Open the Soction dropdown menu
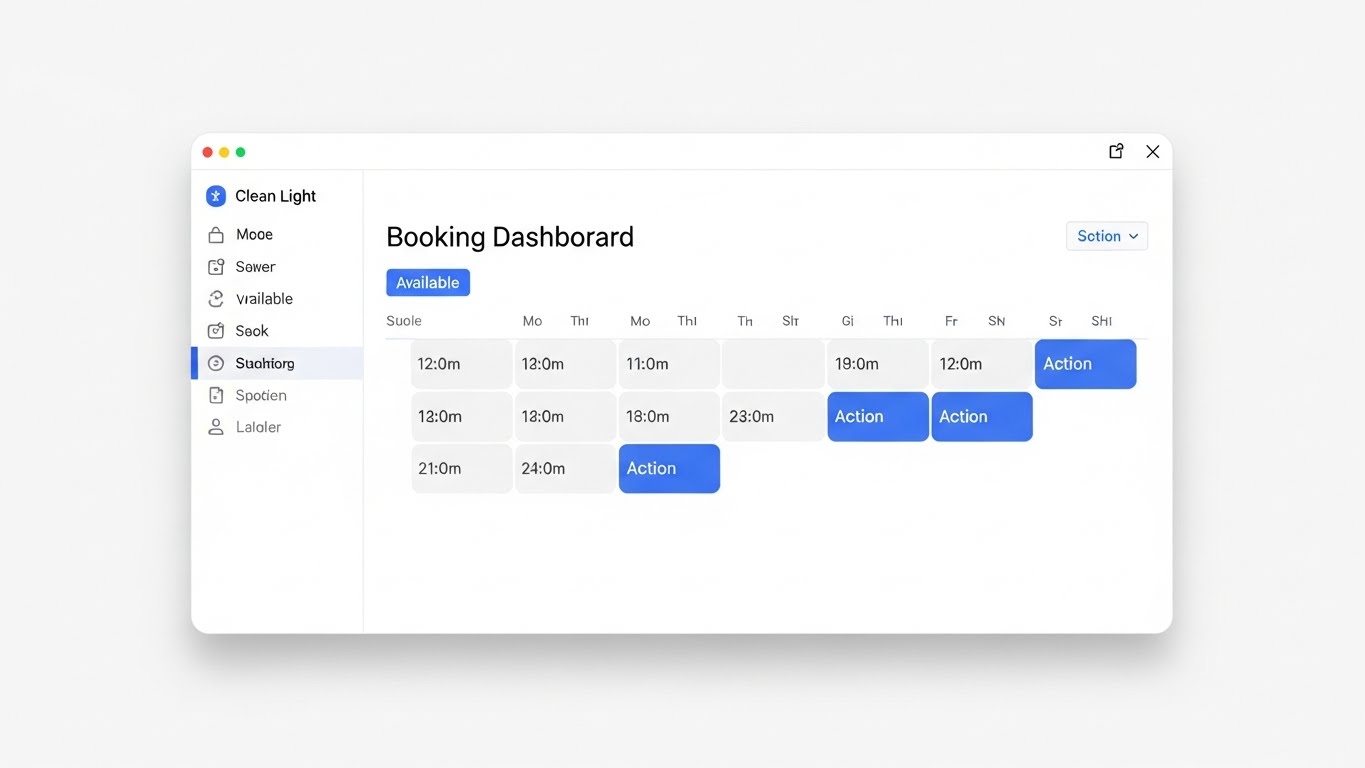1365x768 pixels. [1106, 236]
